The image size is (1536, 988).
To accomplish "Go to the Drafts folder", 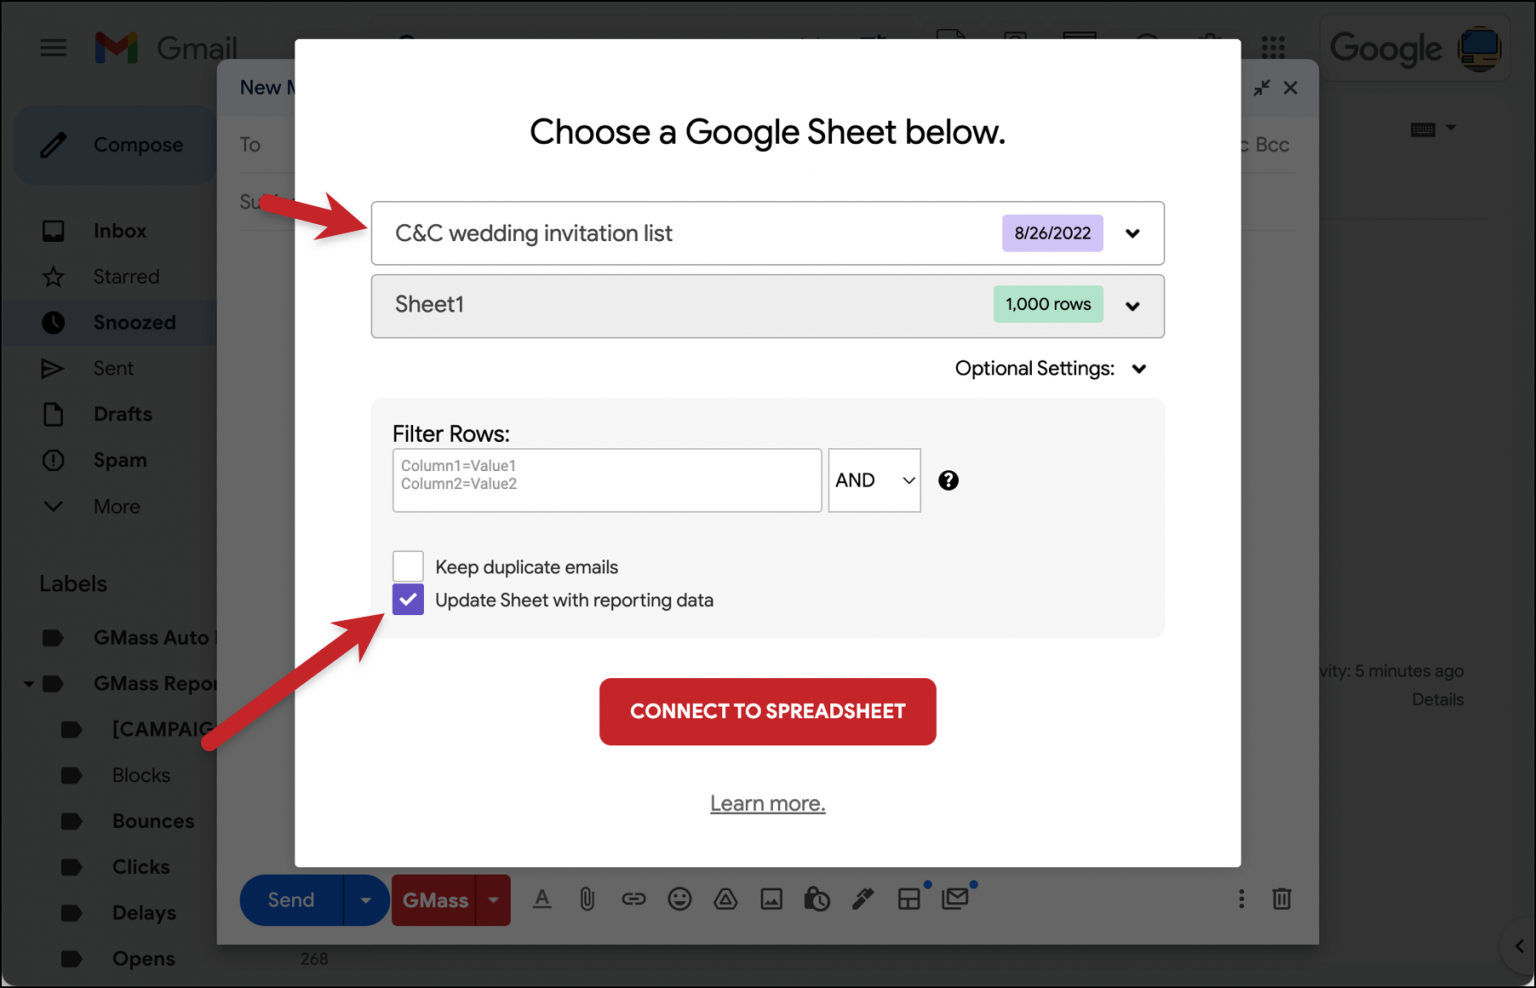I will click(122, 414).
